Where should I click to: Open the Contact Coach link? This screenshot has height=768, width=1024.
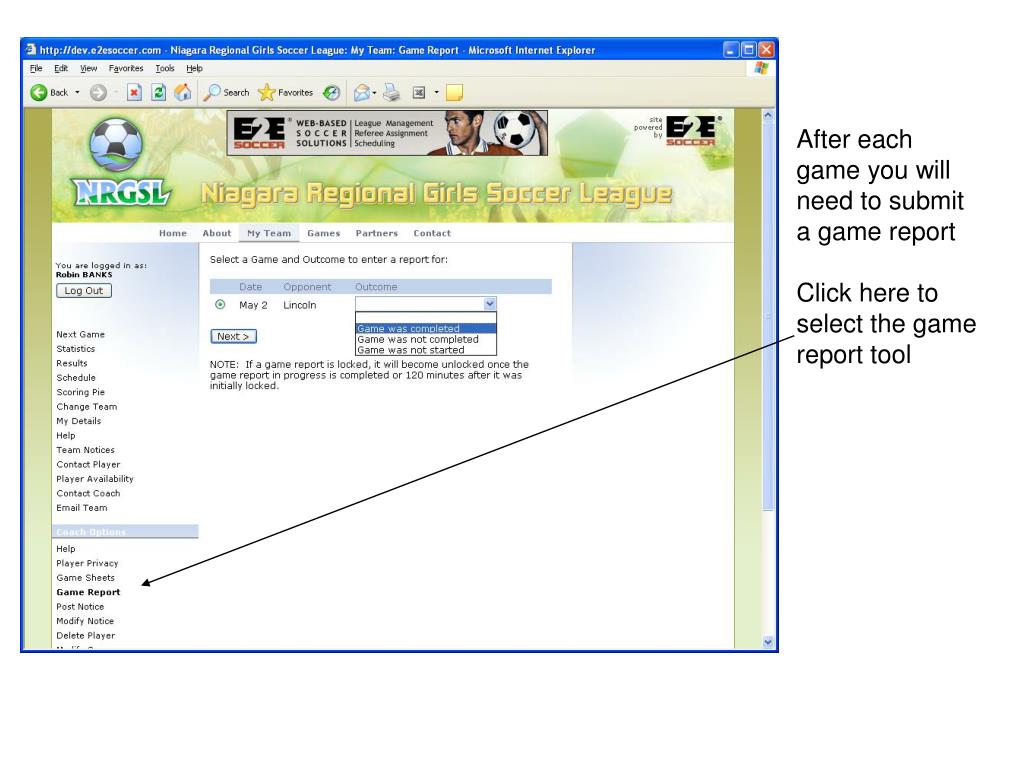[88, 493]
